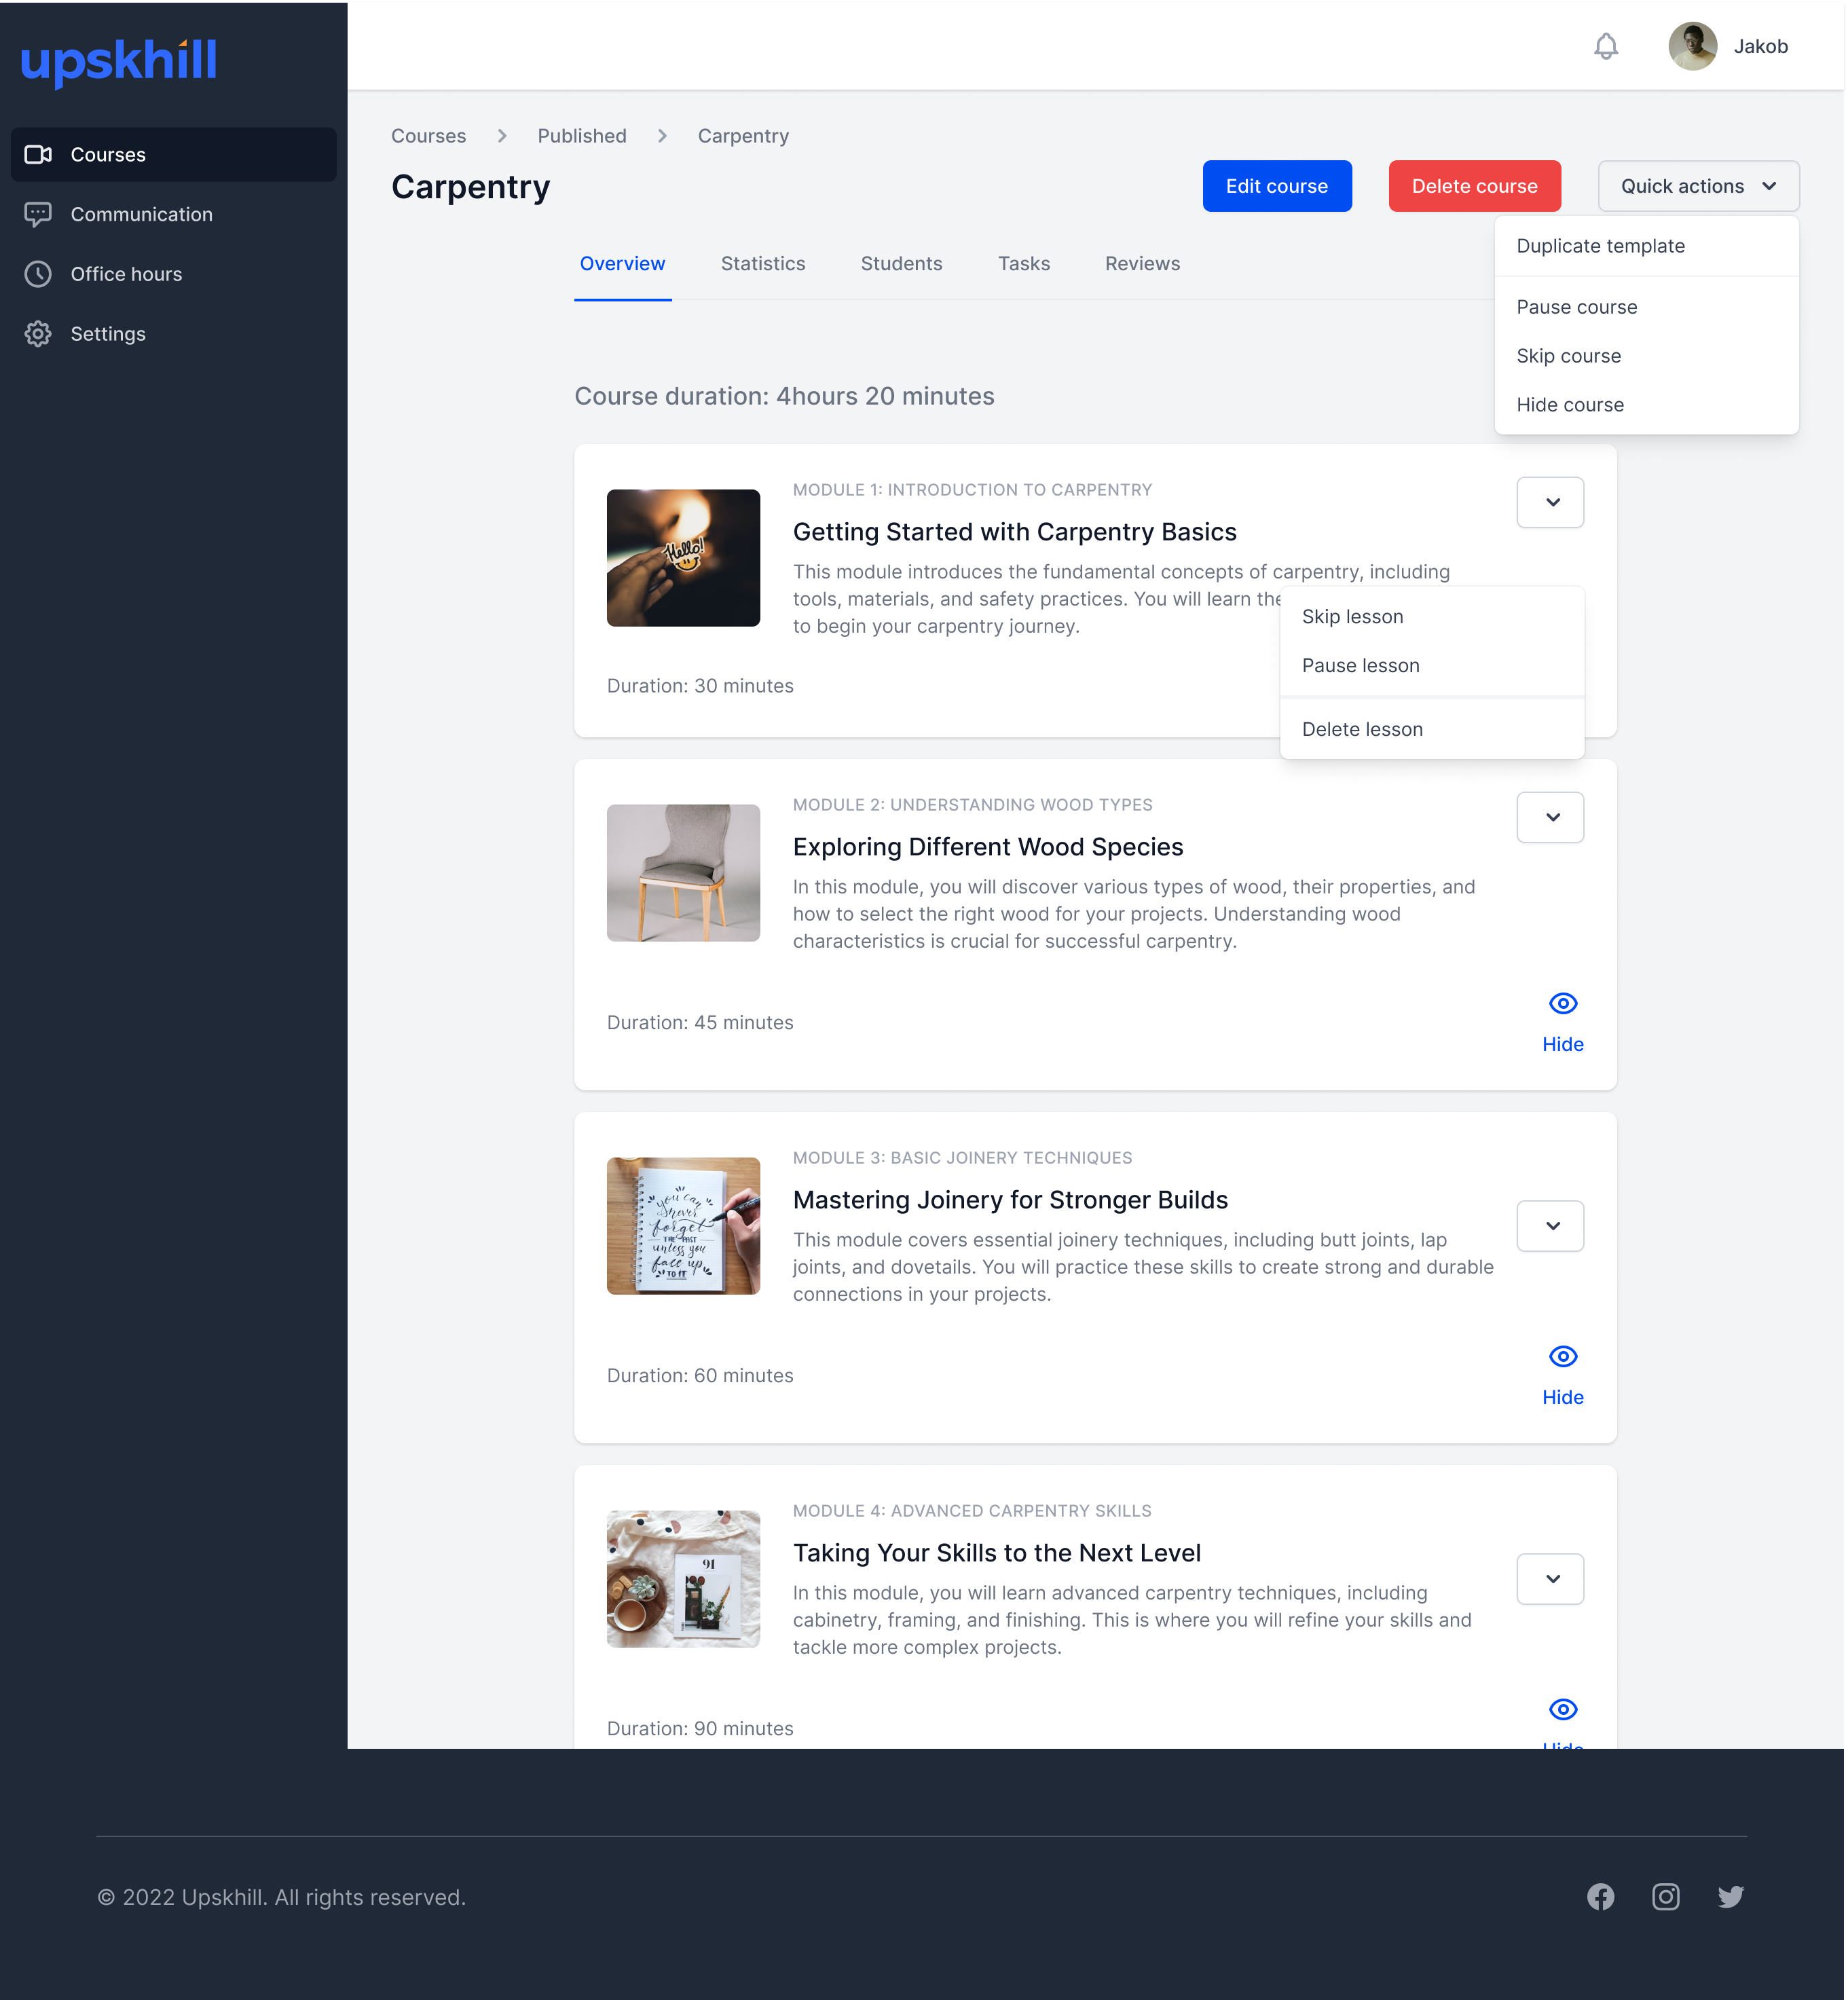This screenshot has height=2000, width=1848.
Task: Click the notification bell icon
Action: click(x=1605, y=47)
